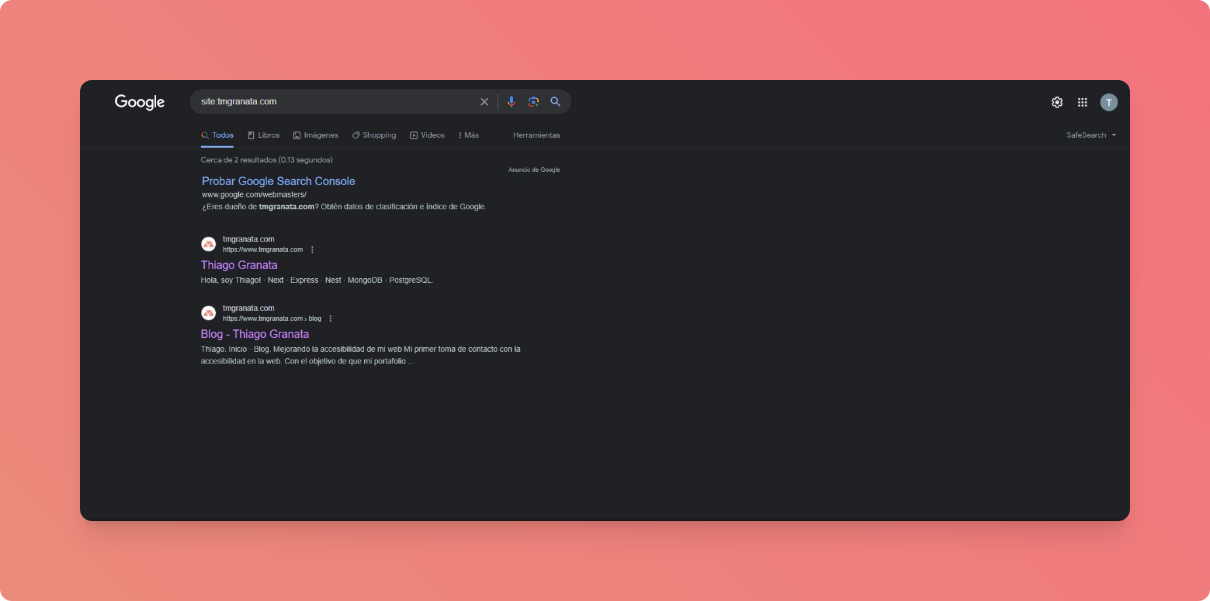Screen dimensions: 1210x601
Task: Click the blog snippet about accesibilidad
Action: tap(360, 355)
